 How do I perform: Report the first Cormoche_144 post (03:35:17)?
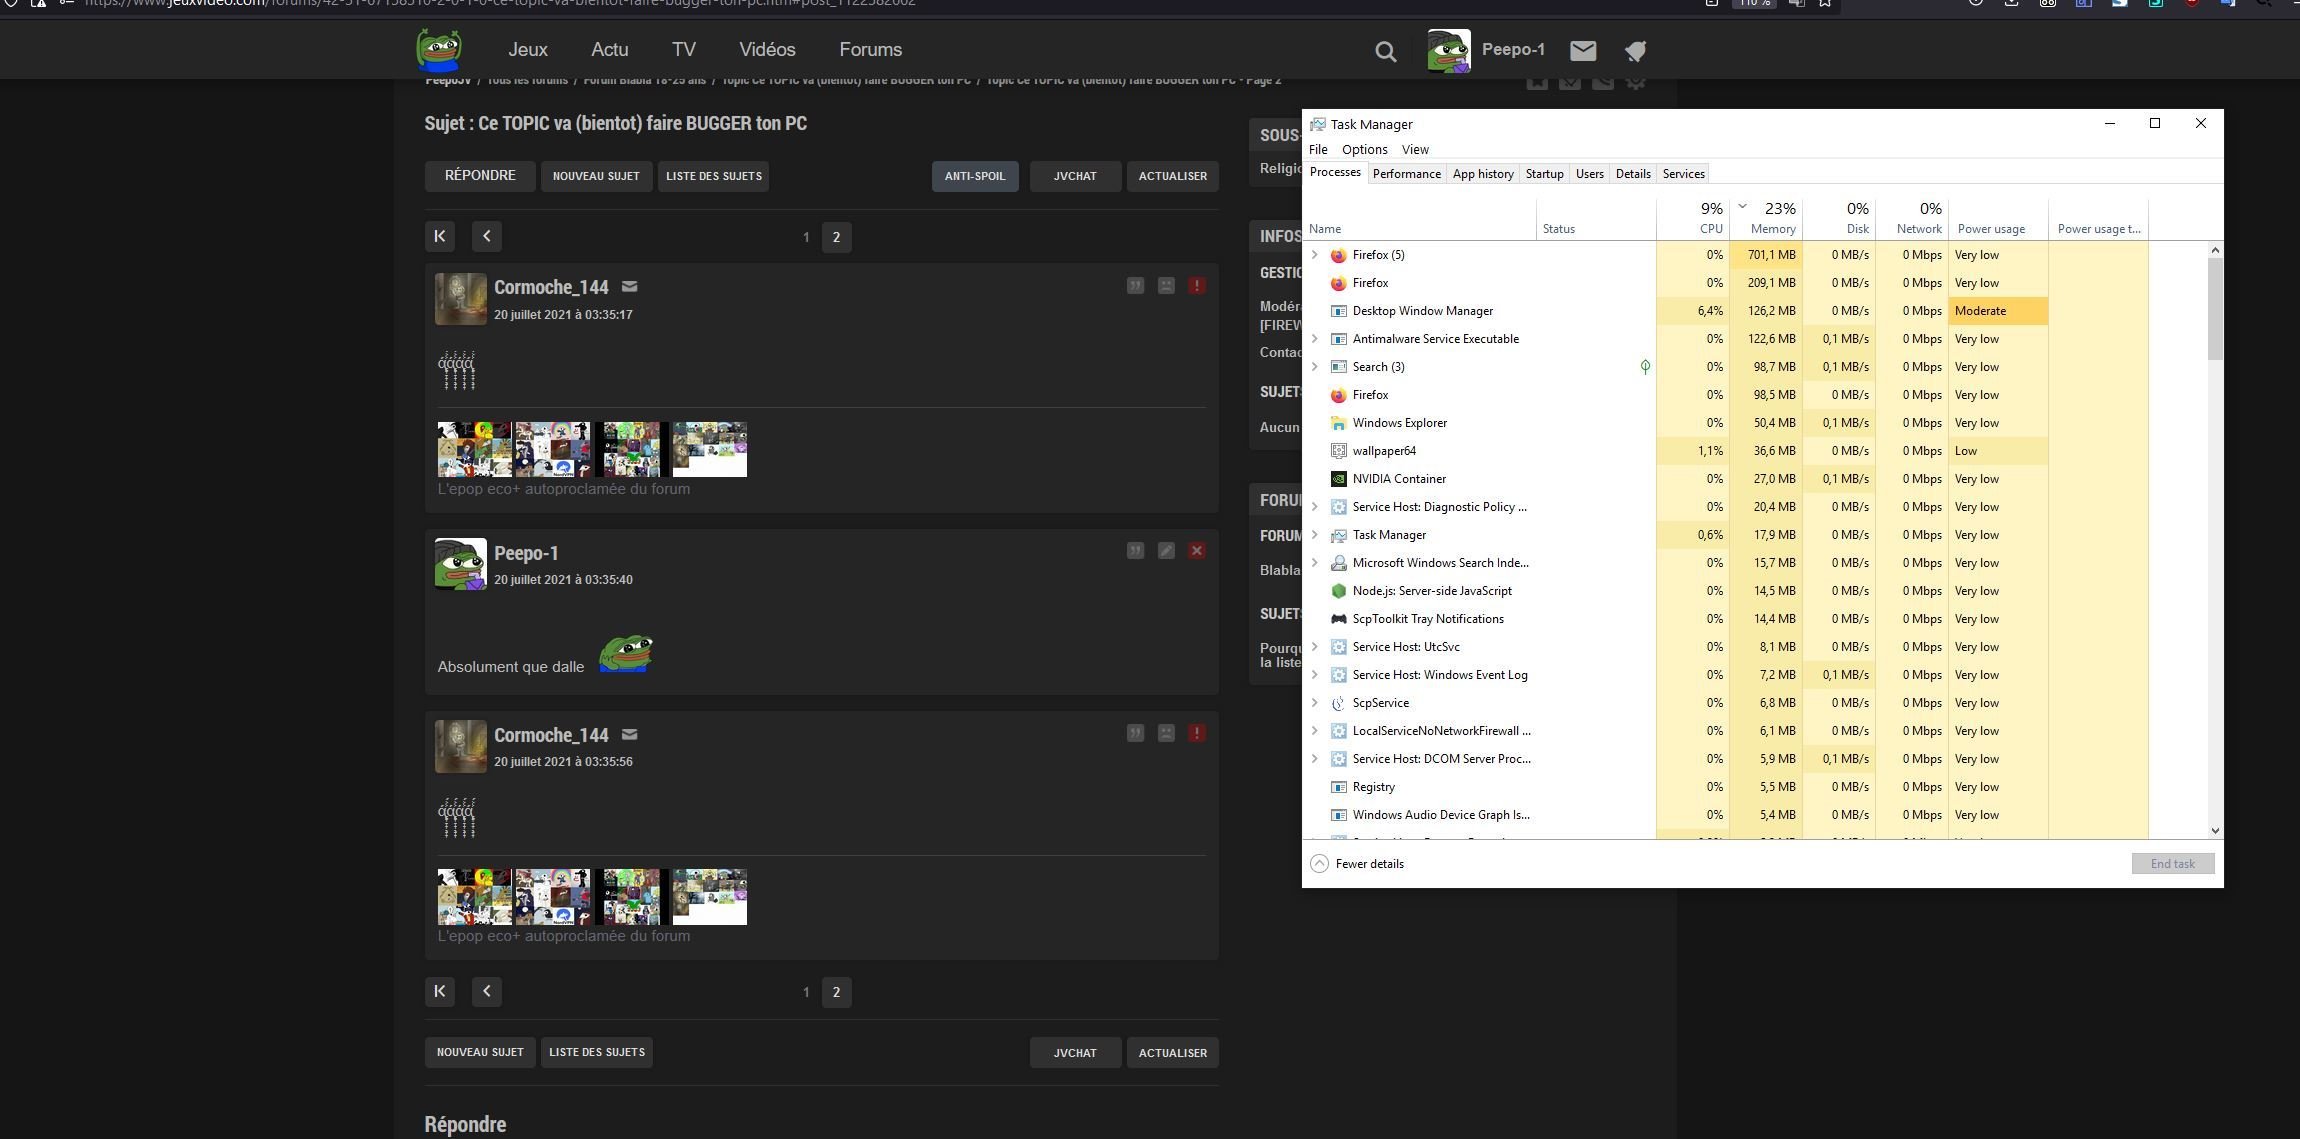[1197, 286]
